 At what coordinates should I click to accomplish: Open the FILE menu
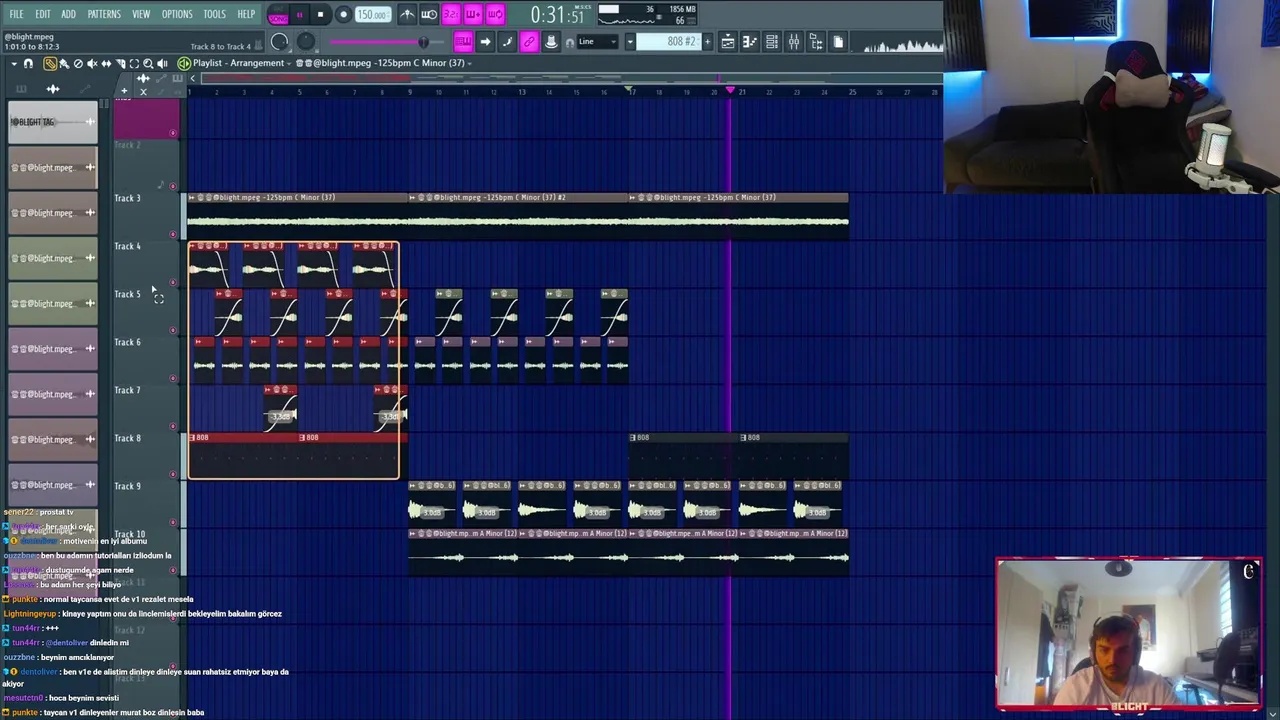[16, 14]
